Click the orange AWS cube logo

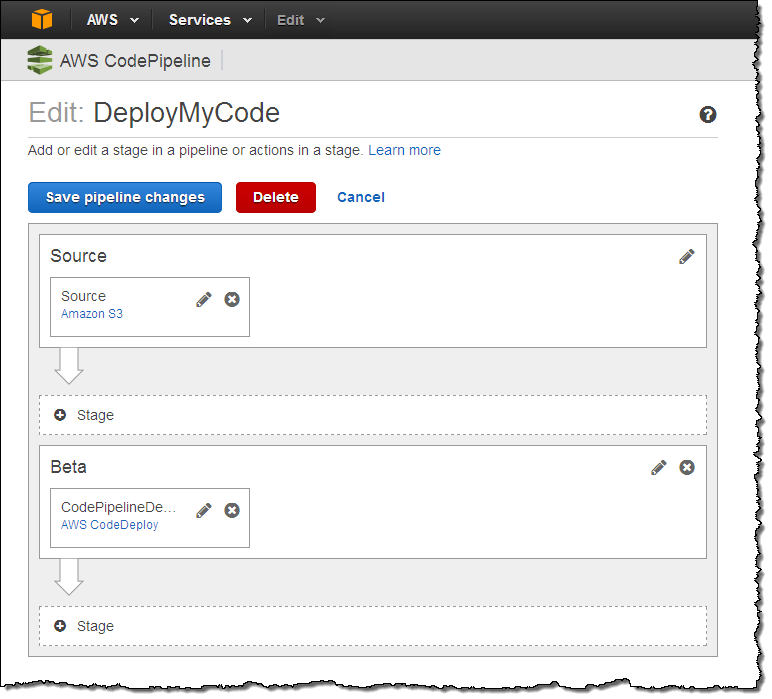39,19
